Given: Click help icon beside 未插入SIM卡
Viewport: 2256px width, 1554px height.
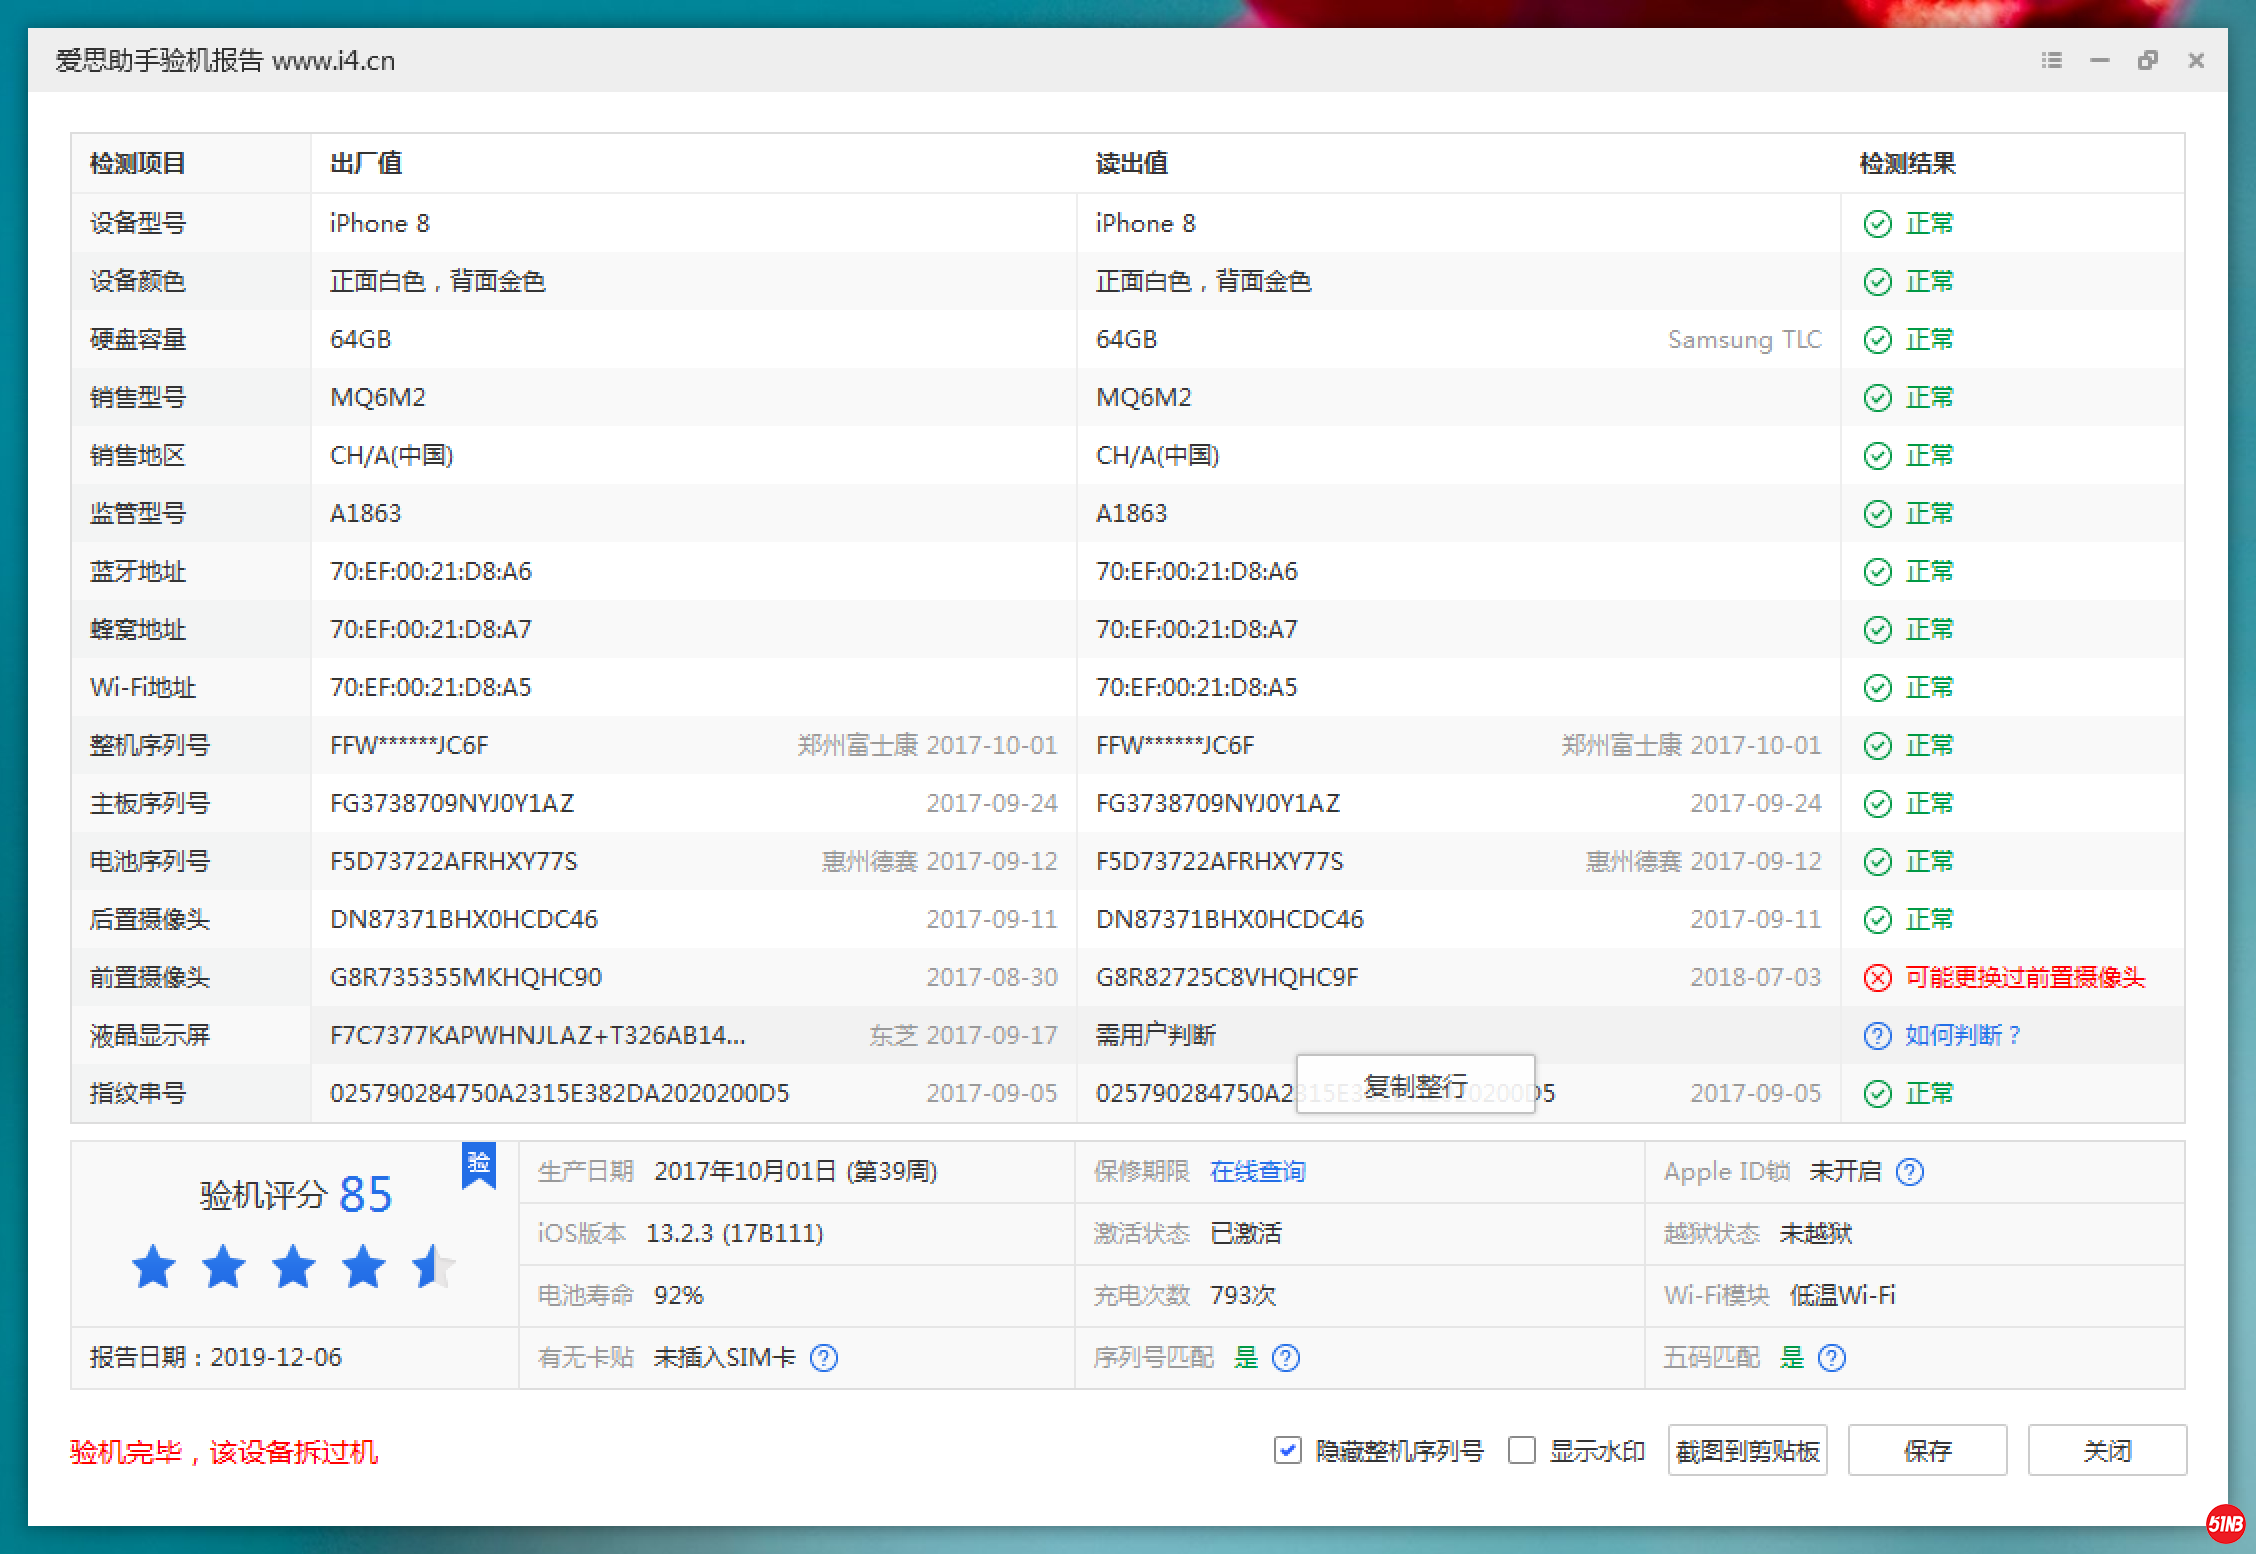Looking at the screenshot, I should (824, 1358).
